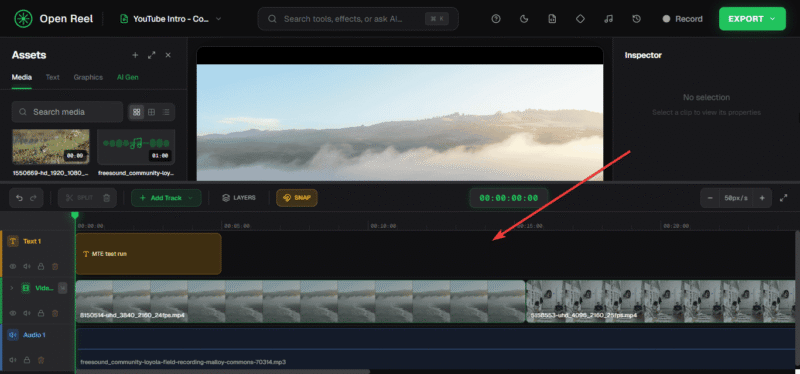The height and width of the screenshot is (374, 800).
Task: Open the YouTube Intro project dropdown
Action: coord(171,19)
